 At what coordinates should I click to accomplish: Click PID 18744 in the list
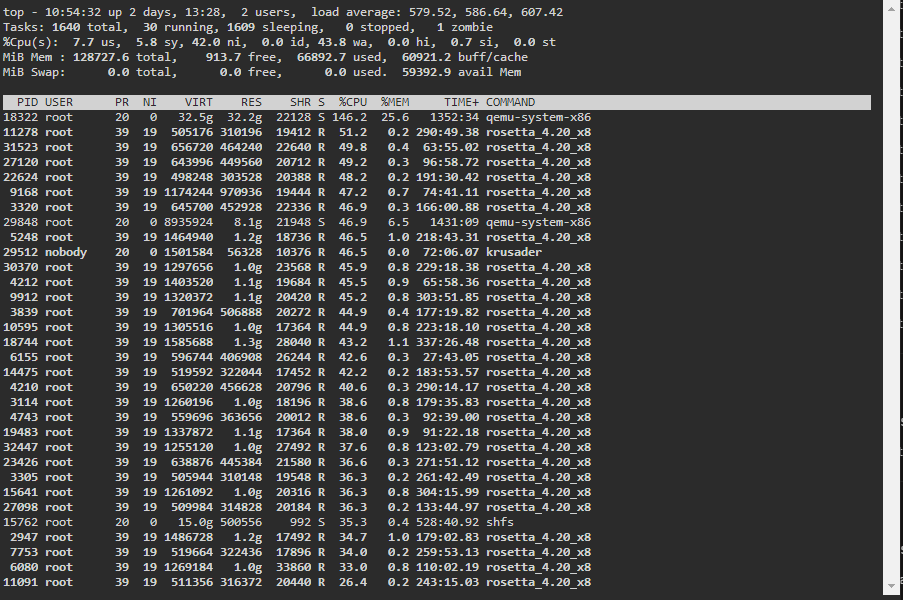21,341
